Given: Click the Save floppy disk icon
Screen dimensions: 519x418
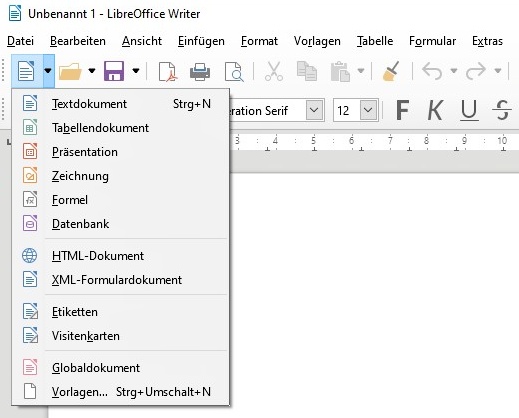Looking at the screenshot, I should pos(114,71).
